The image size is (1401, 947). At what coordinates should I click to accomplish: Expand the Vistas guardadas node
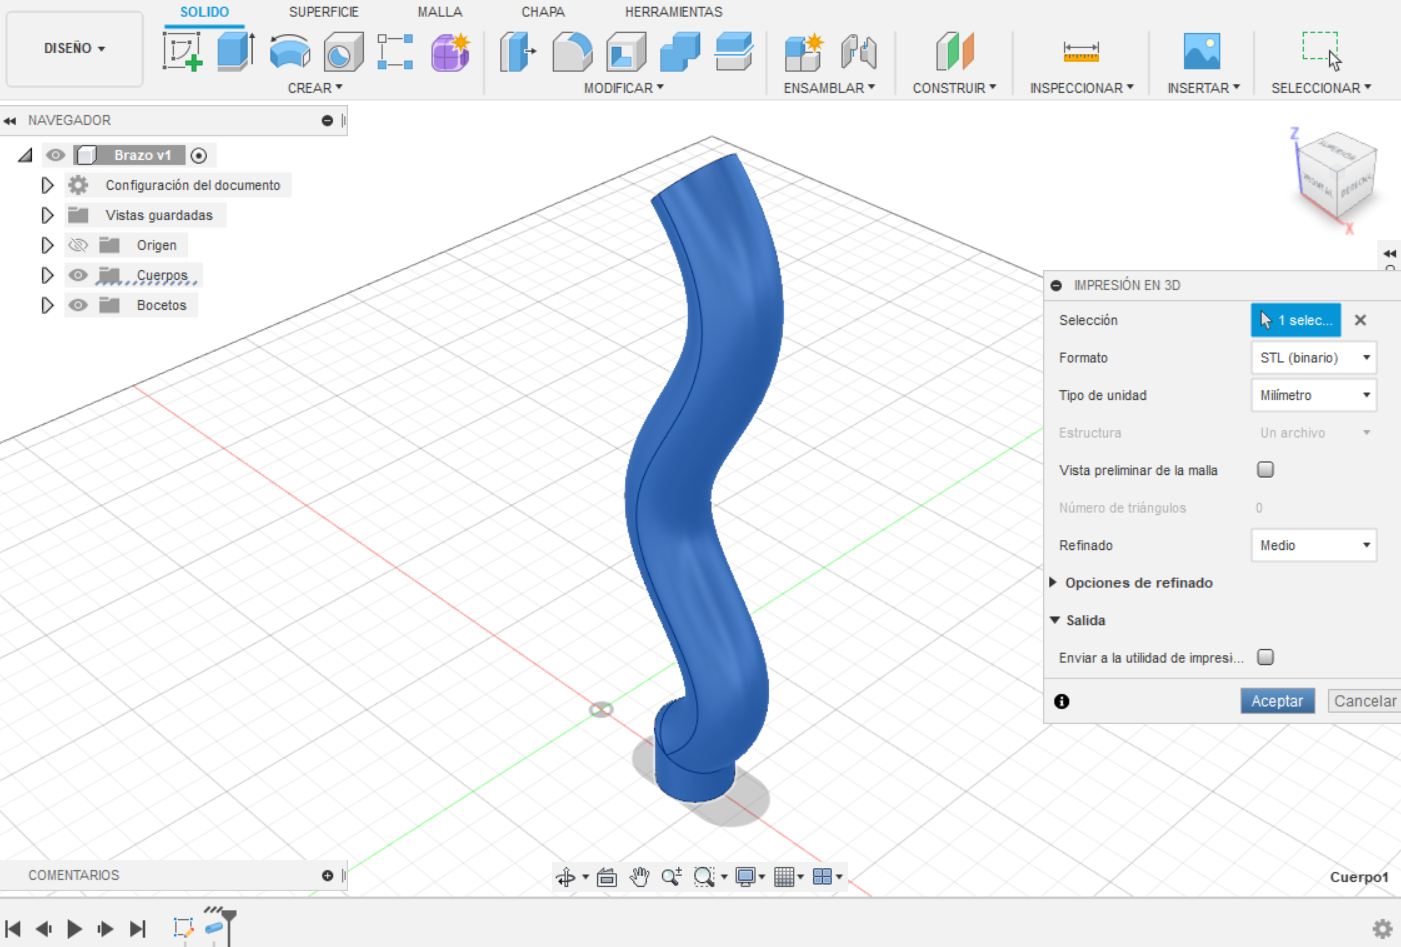point(47,215)
